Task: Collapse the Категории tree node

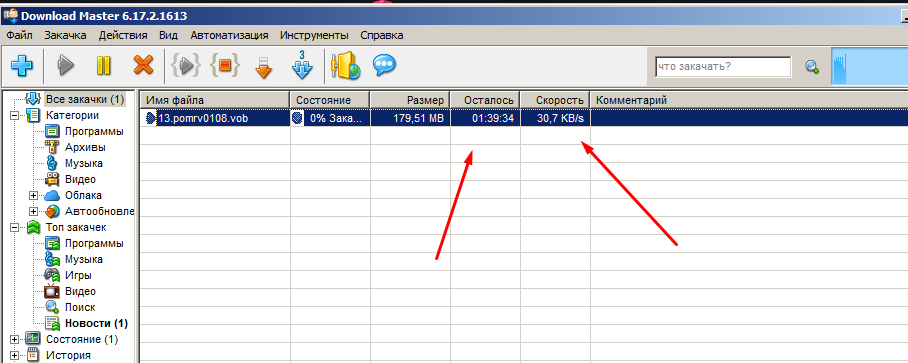Action: tap(14, 115)
